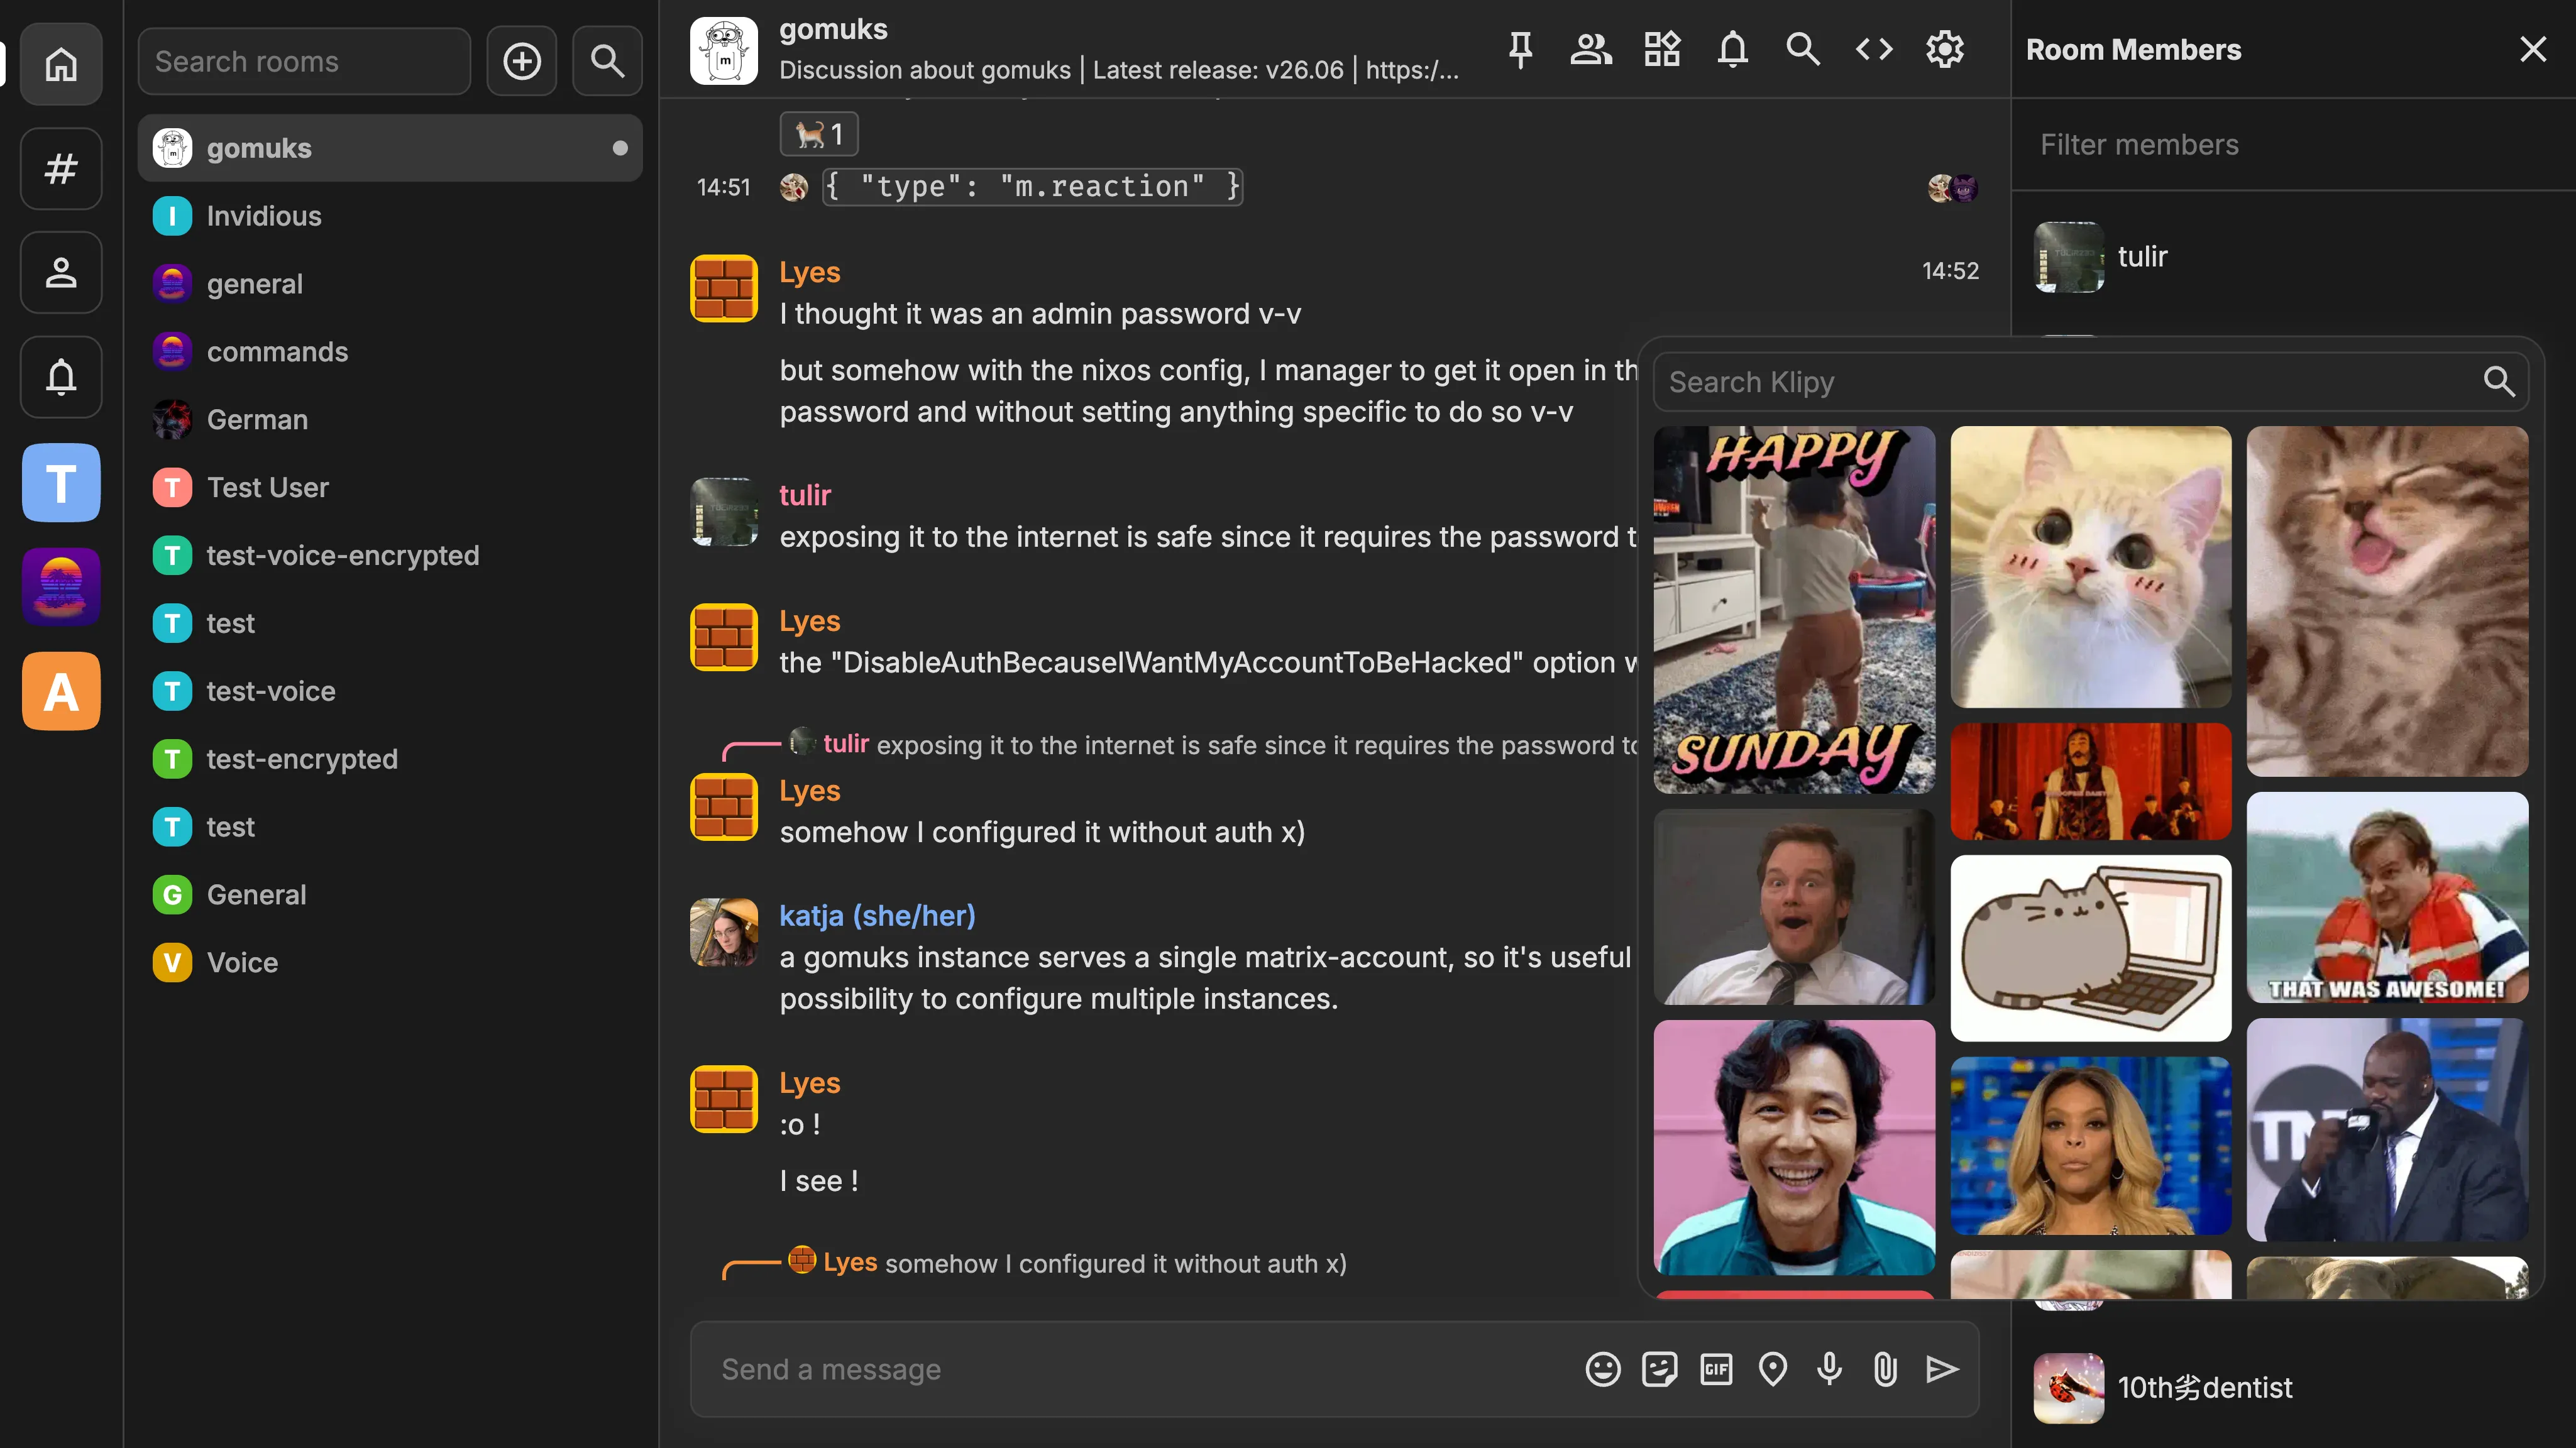Pick the Pusheen cat laptop GIF
The width and height of the screenshot is (2576, 1448).
2090,948
